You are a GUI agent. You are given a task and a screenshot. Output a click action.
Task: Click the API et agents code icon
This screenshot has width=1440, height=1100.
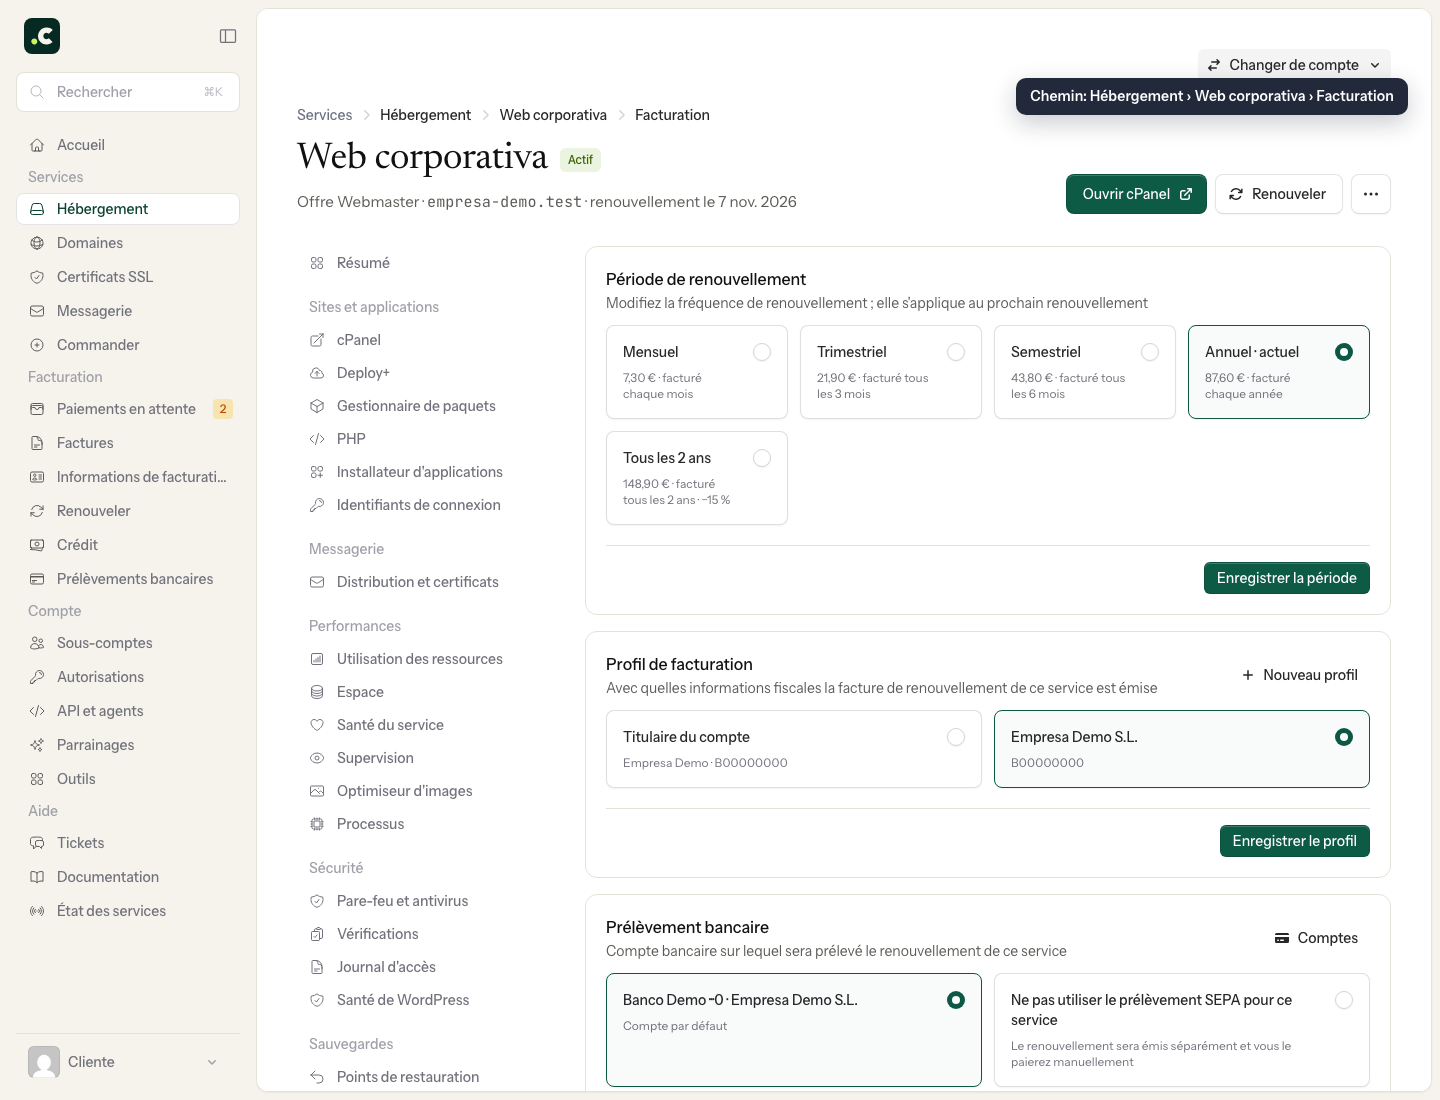coord(37,711)
